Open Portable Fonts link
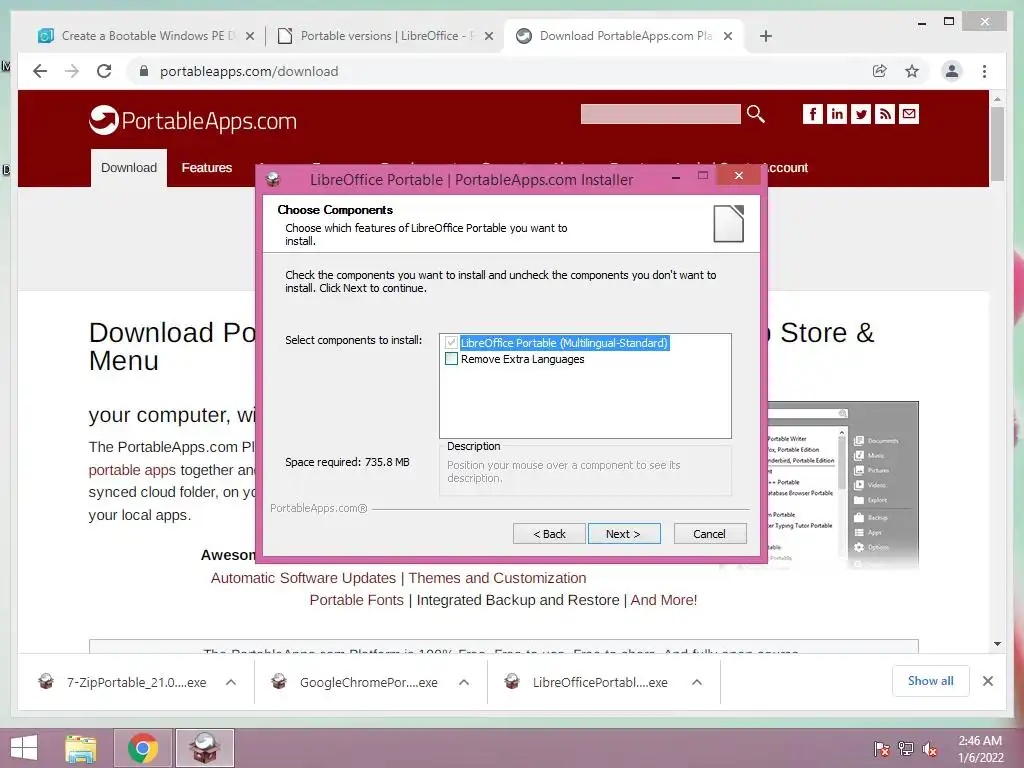 click(357, 600)
